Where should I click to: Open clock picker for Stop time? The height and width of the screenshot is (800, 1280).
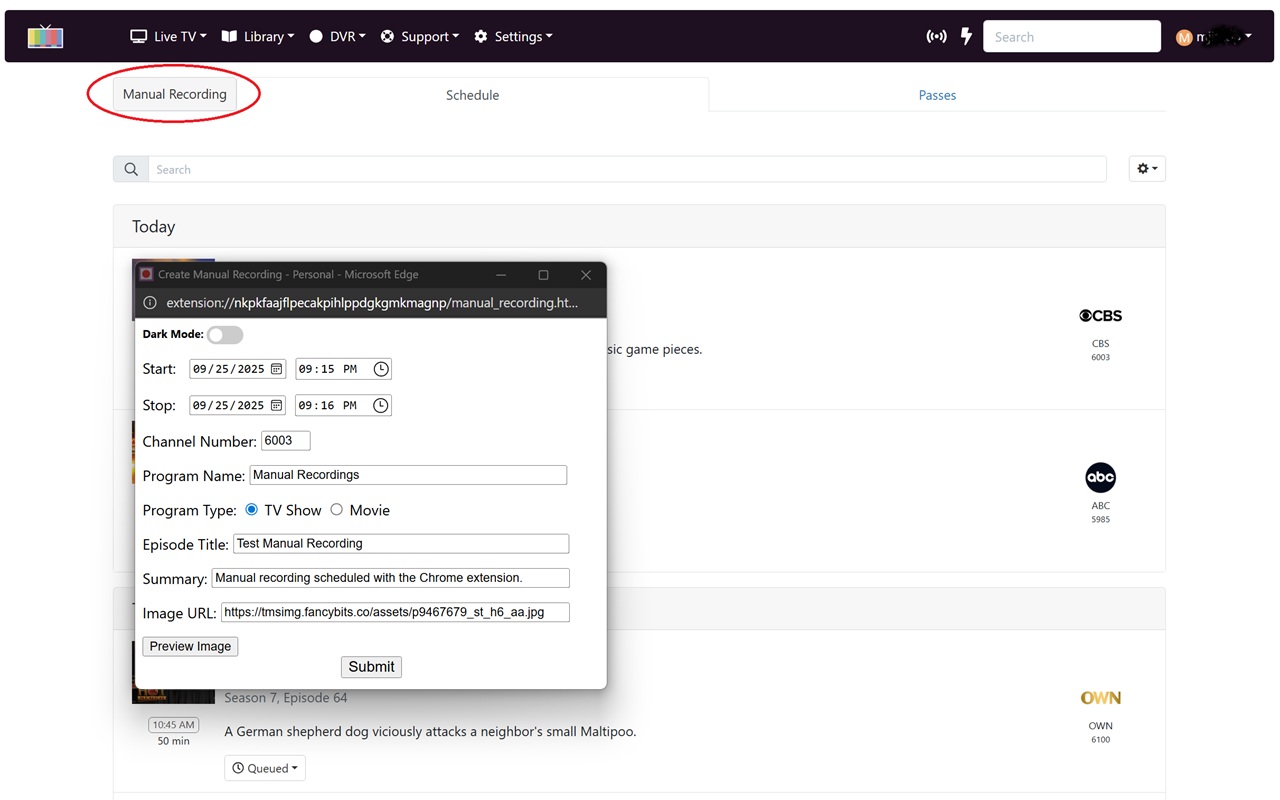(381, 405)
